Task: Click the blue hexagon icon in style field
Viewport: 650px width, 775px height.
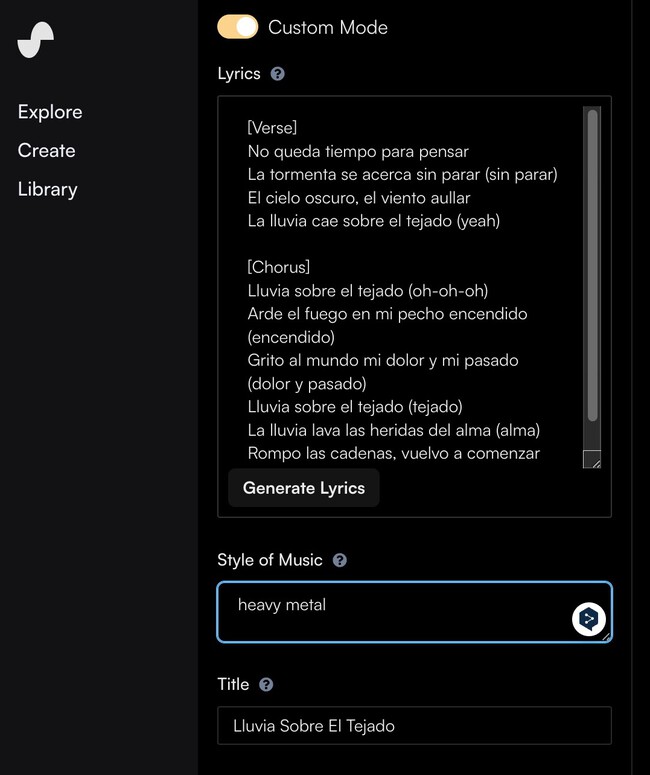Action: [589, 619]
